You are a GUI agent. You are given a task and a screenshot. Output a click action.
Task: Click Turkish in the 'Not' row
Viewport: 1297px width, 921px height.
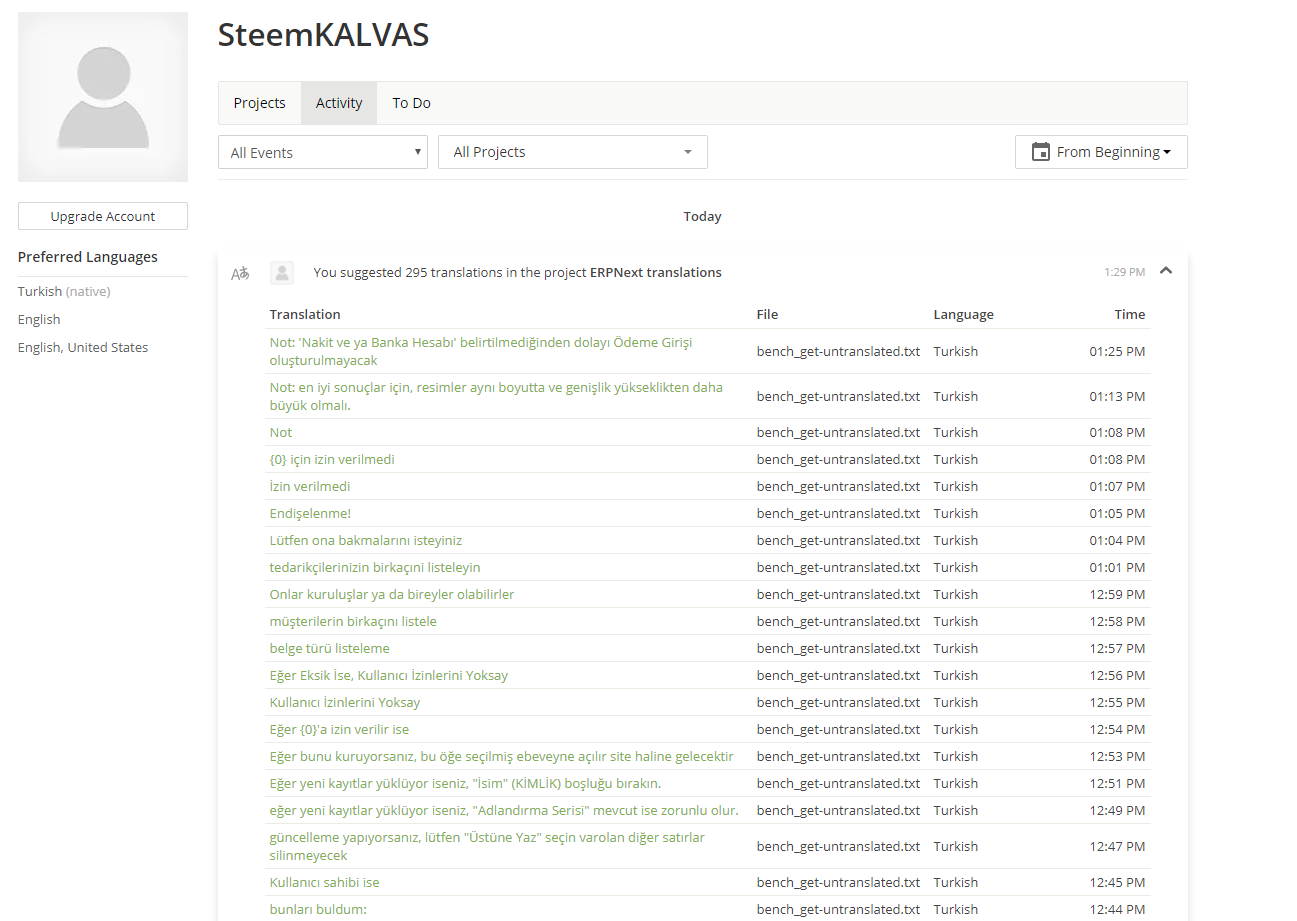coord(956,432)
